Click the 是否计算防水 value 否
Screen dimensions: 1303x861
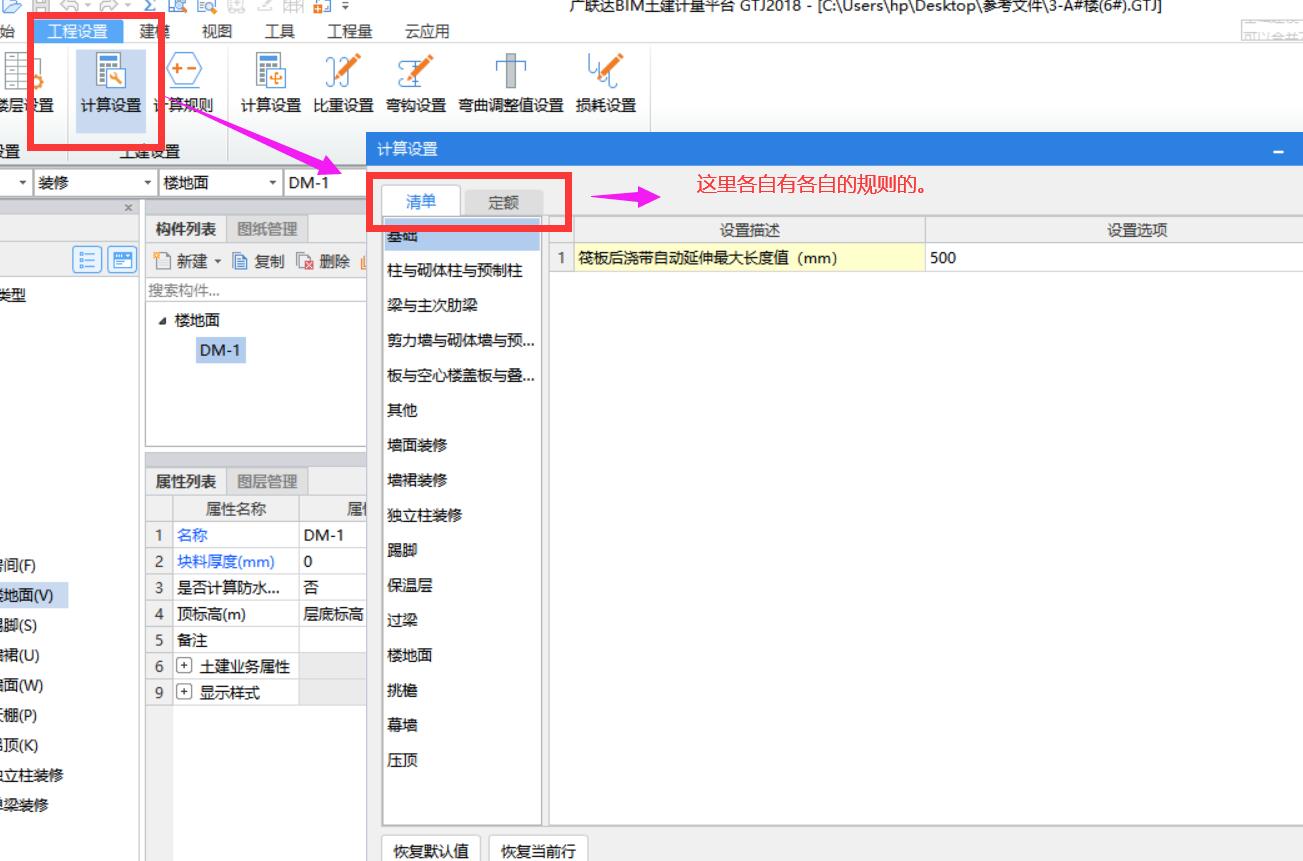click(333, 588)
